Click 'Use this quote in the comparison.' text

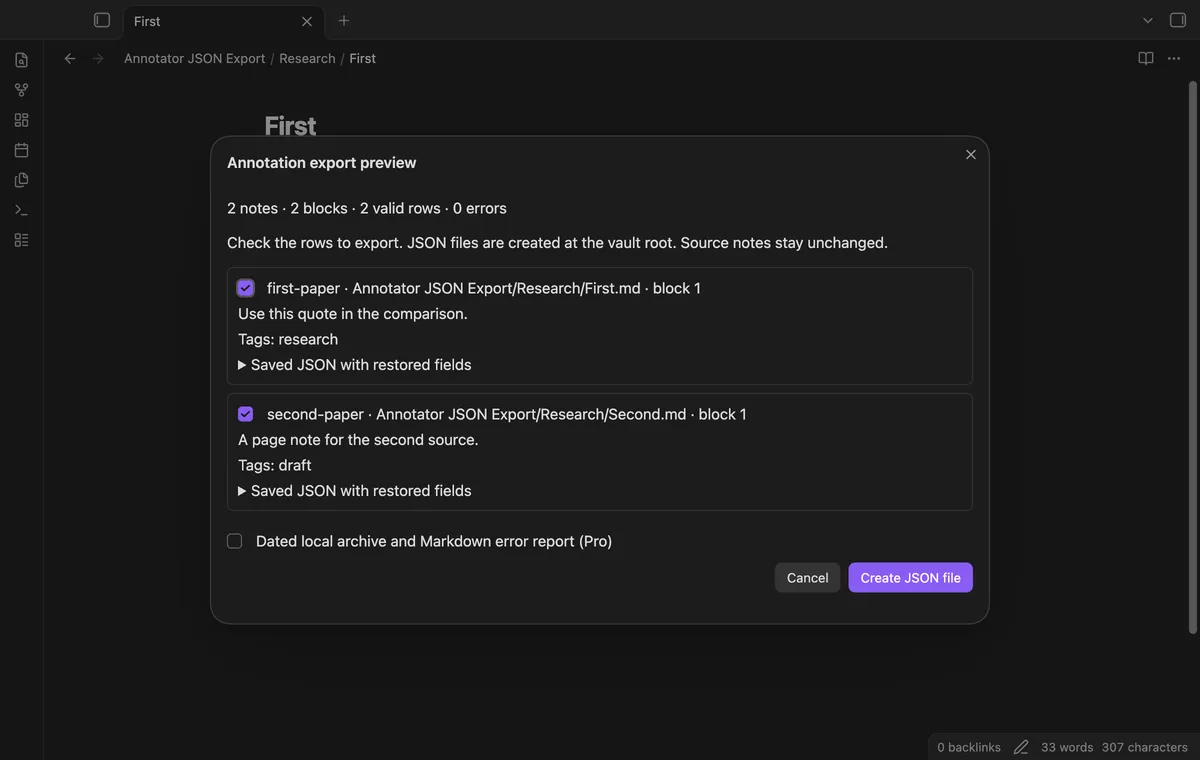point(353,314)
